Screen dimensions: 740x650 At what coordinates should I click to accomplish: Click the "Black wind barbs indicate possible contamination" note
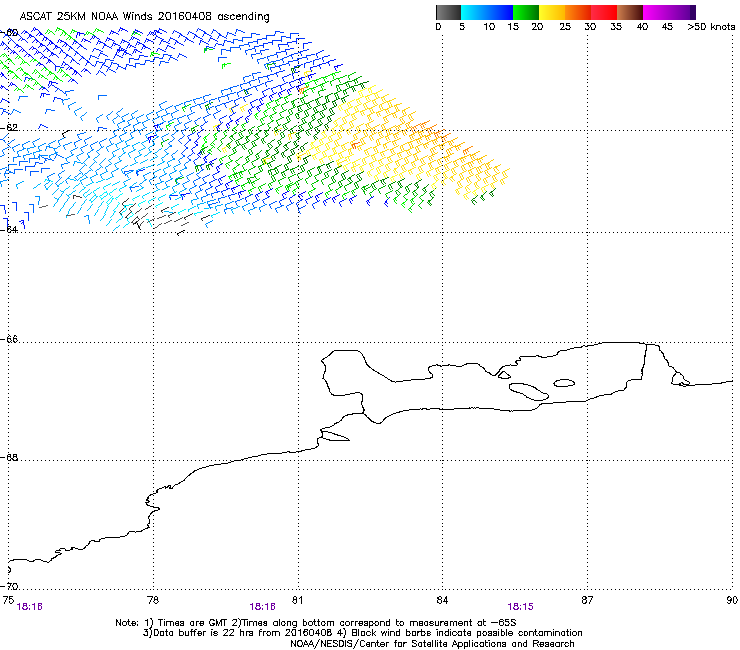click(466, 633)
